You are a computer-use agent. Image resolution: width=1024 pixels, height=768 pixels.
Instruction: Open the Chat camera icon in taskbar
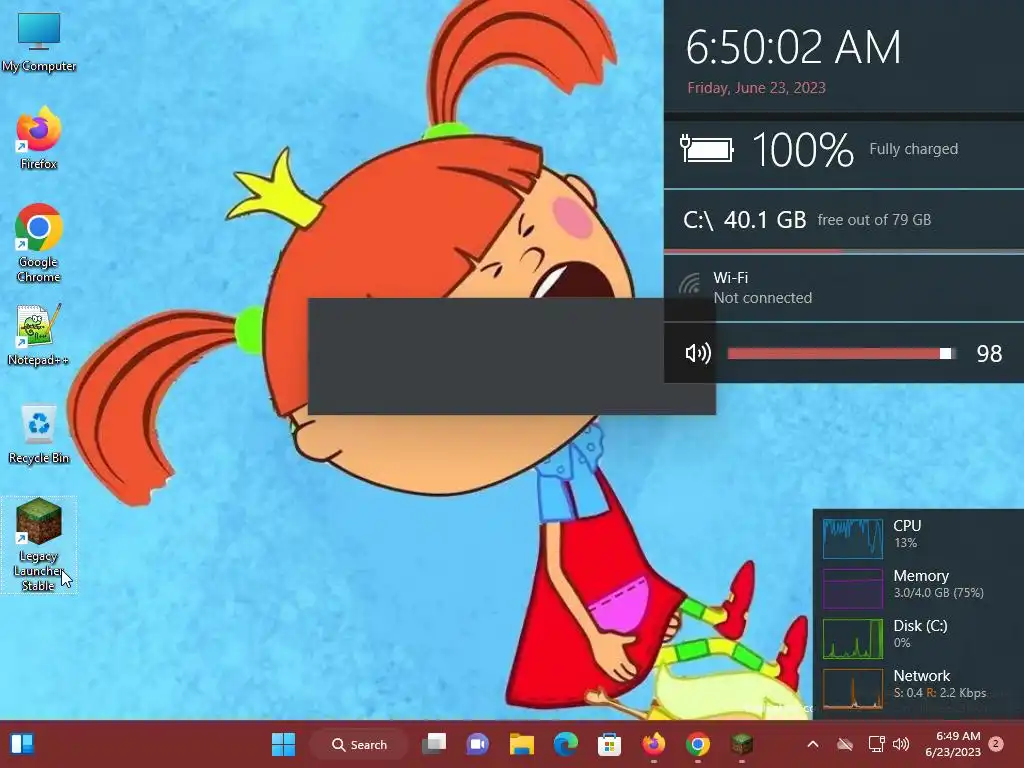click(x=477, y=744)
